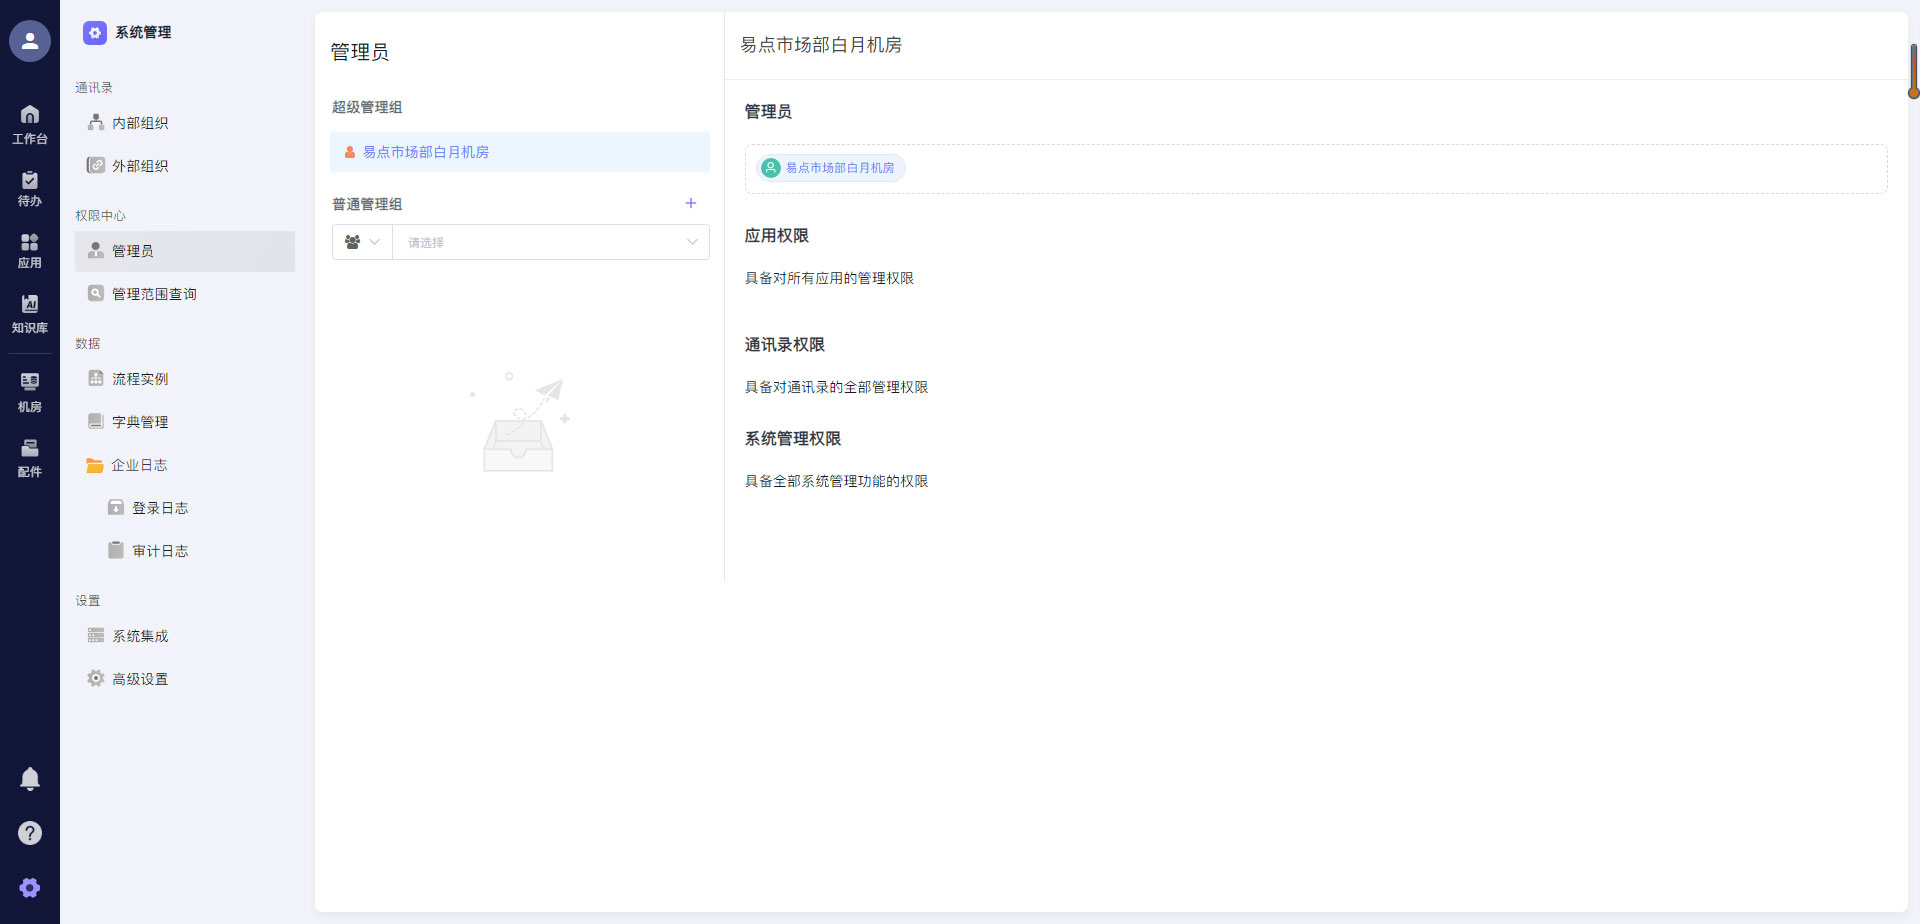
Task: Open the 工作台 workspace icon
Action: click(29, 123)
